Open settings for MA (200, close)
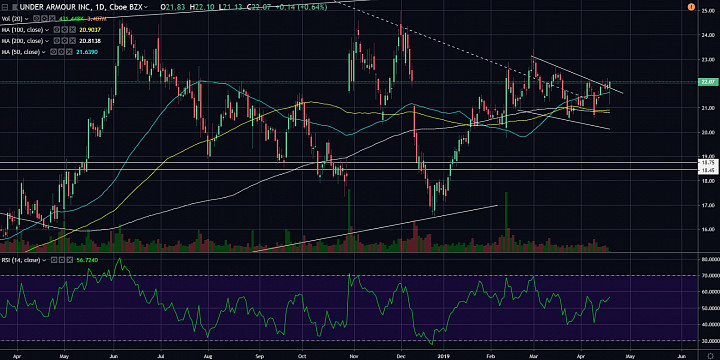 (x=64, y=41)
